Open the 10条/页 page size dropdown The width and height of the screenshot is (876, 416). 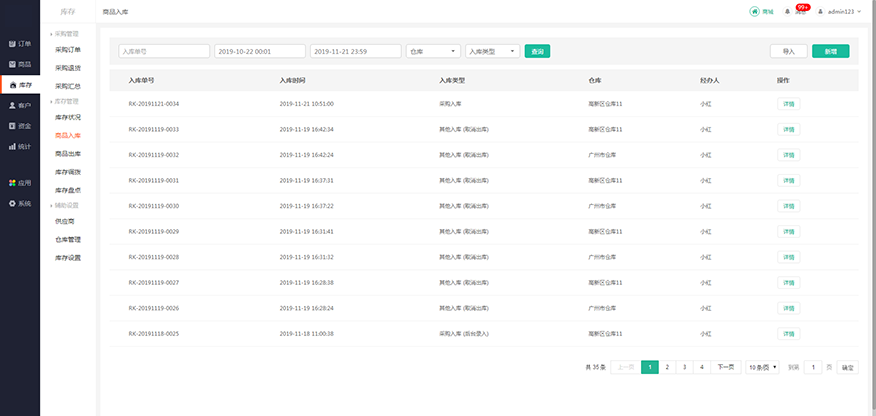(763, 367)
